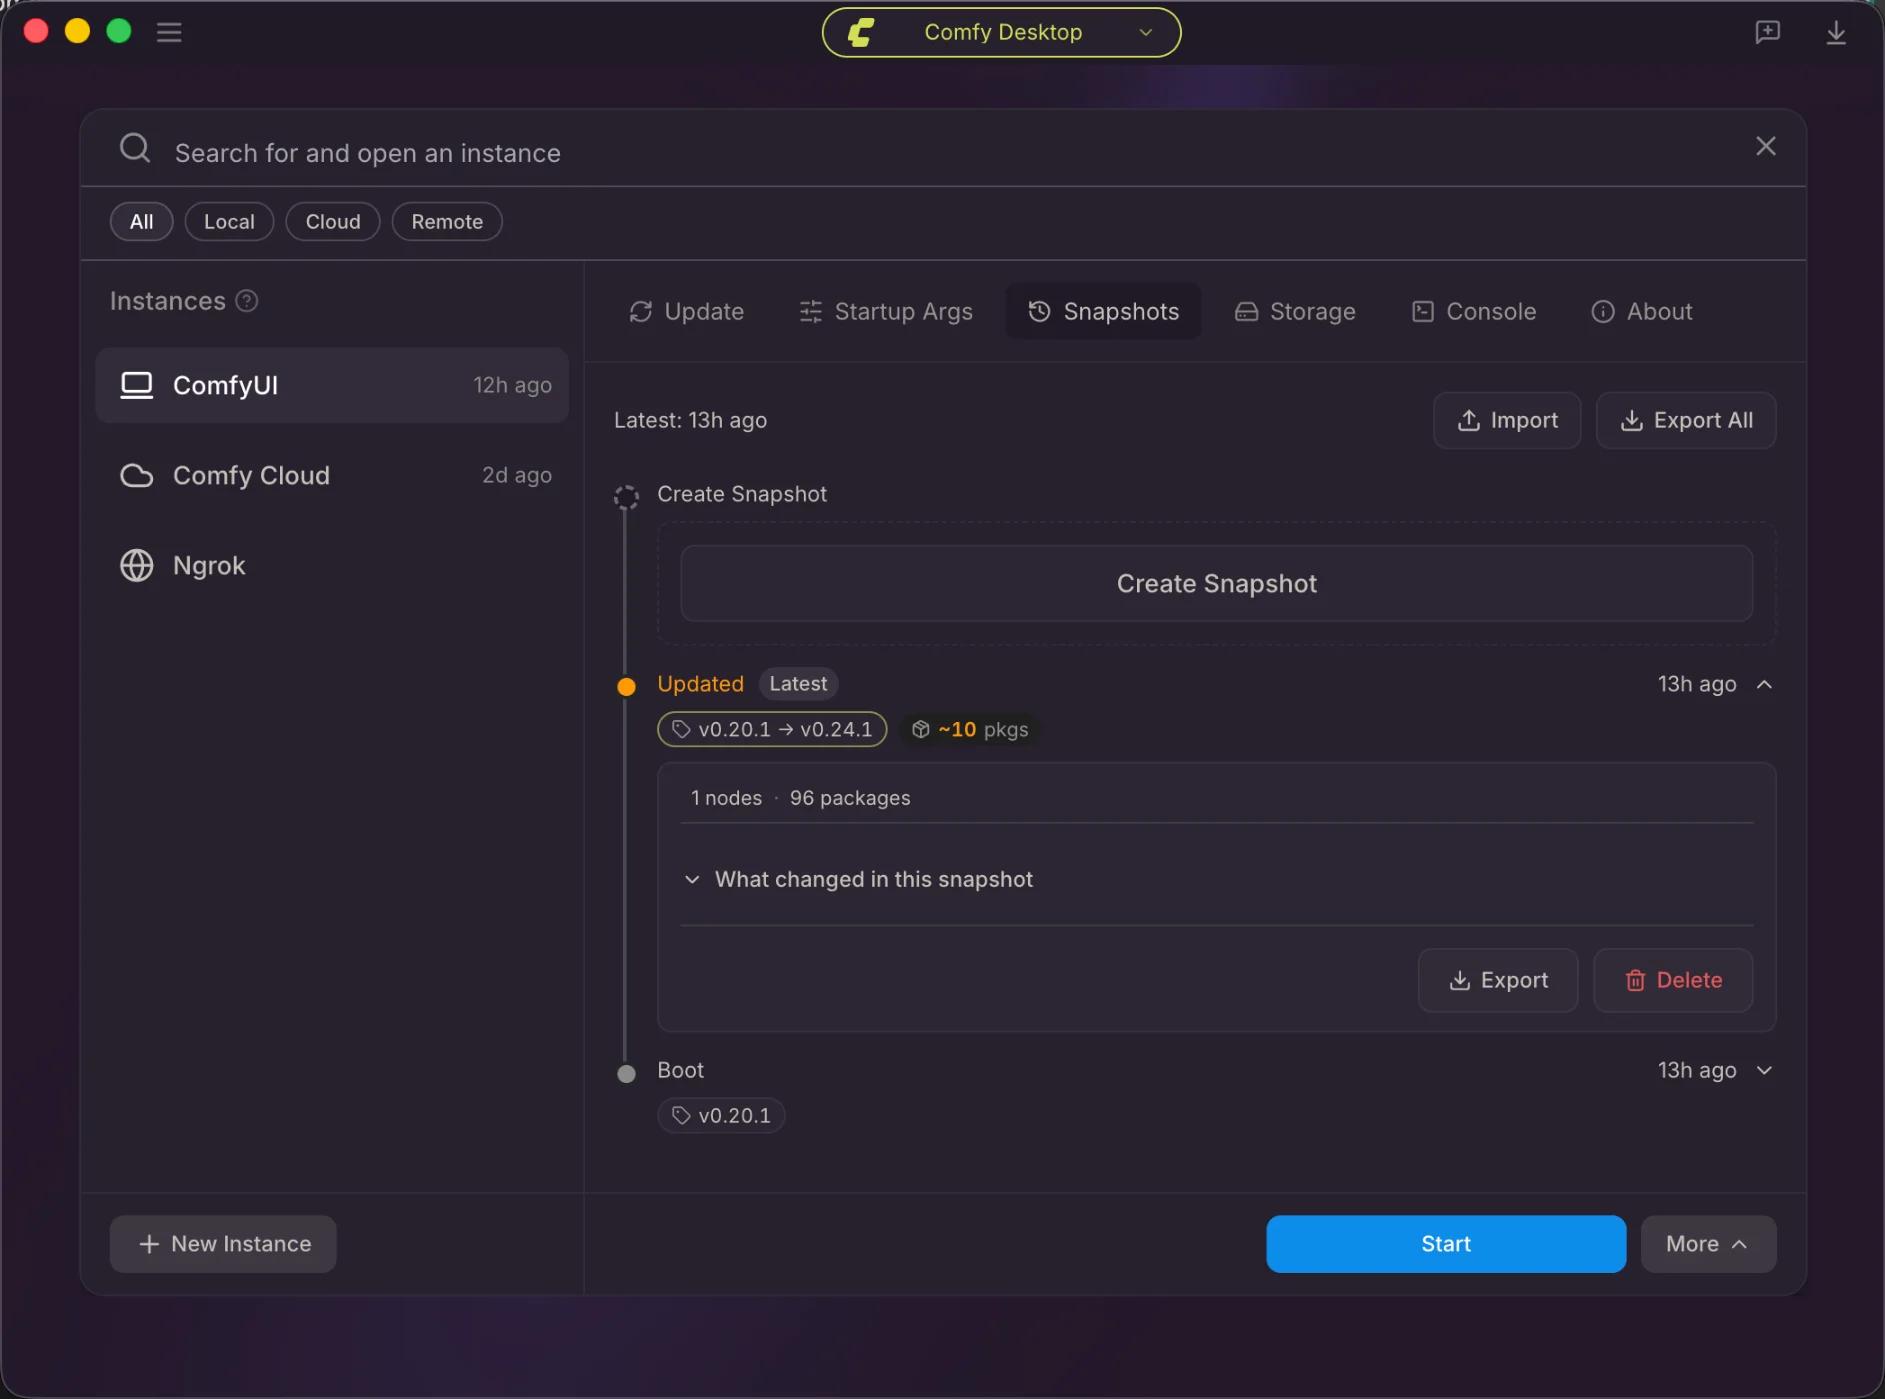This screenshot has width=1885, height=1399.
Task: Click the tag icon in v0.20.1 → v0.24.1 chip
Action: pos(681,729)
